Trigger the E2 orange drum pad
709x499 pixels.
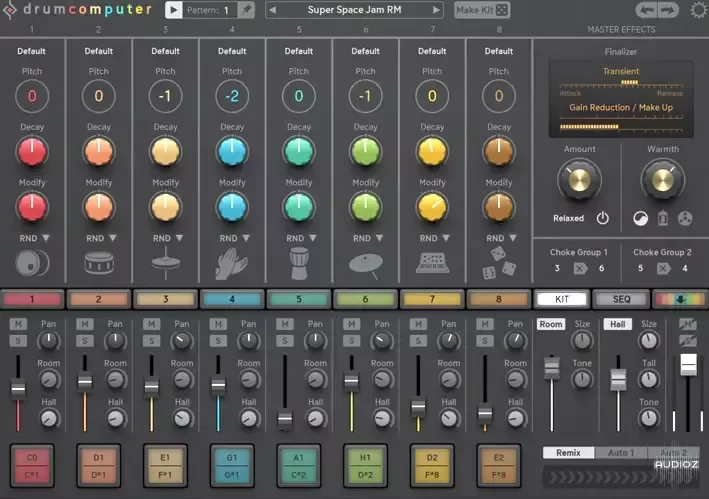499,466
